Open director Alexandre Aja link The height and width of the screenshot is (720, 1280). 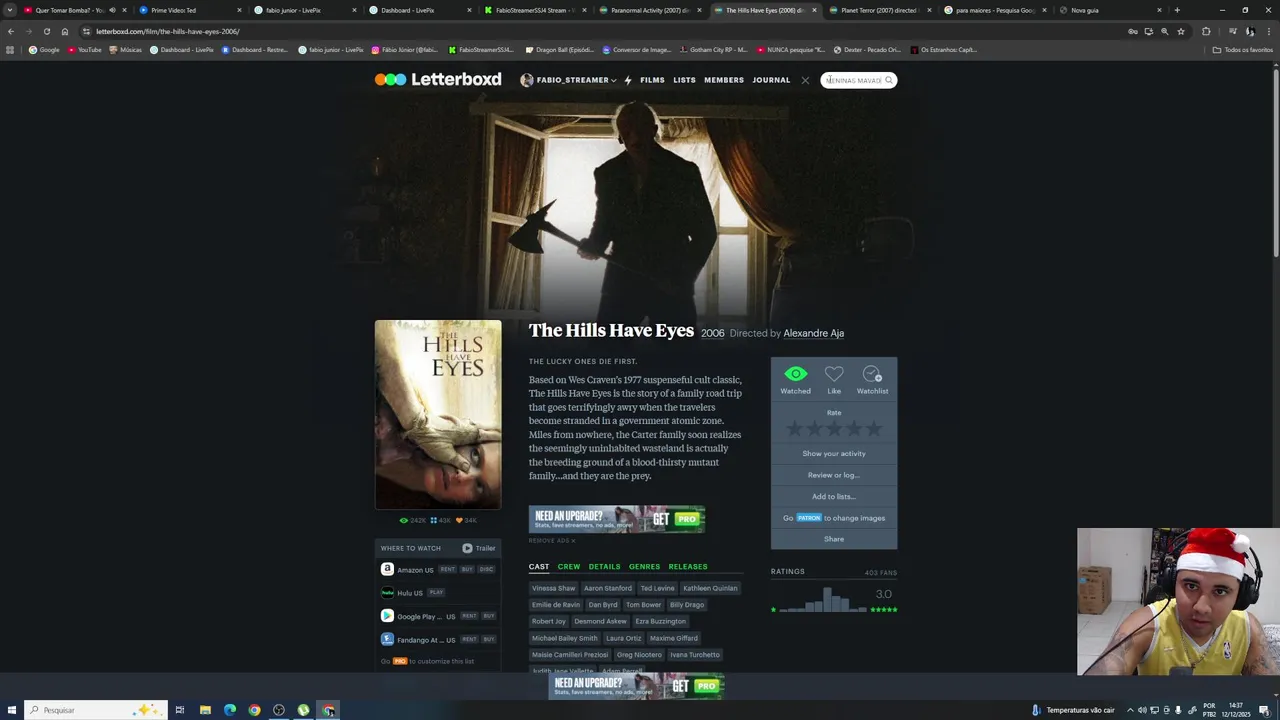[814, 333]
